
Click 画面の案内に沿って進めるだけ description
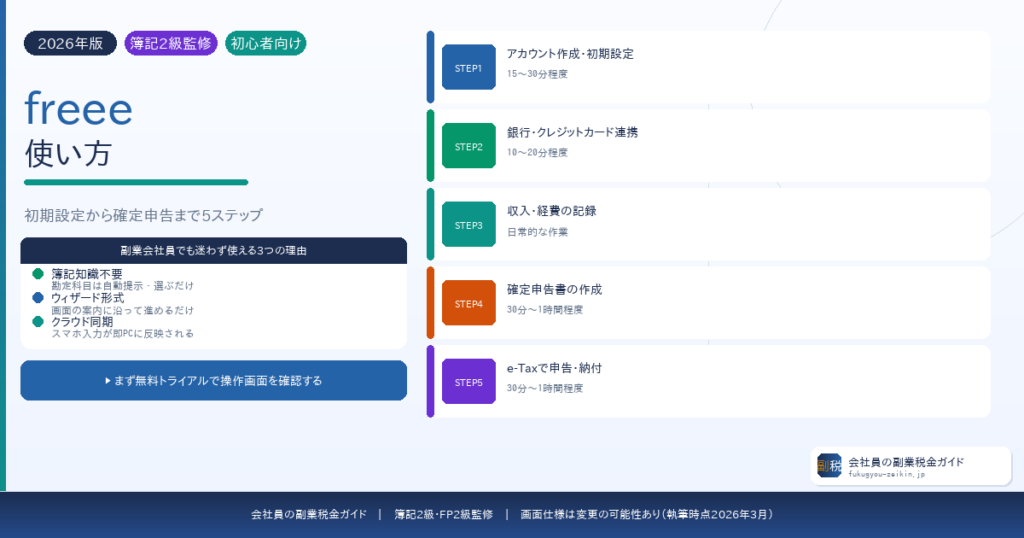[123, 310]
